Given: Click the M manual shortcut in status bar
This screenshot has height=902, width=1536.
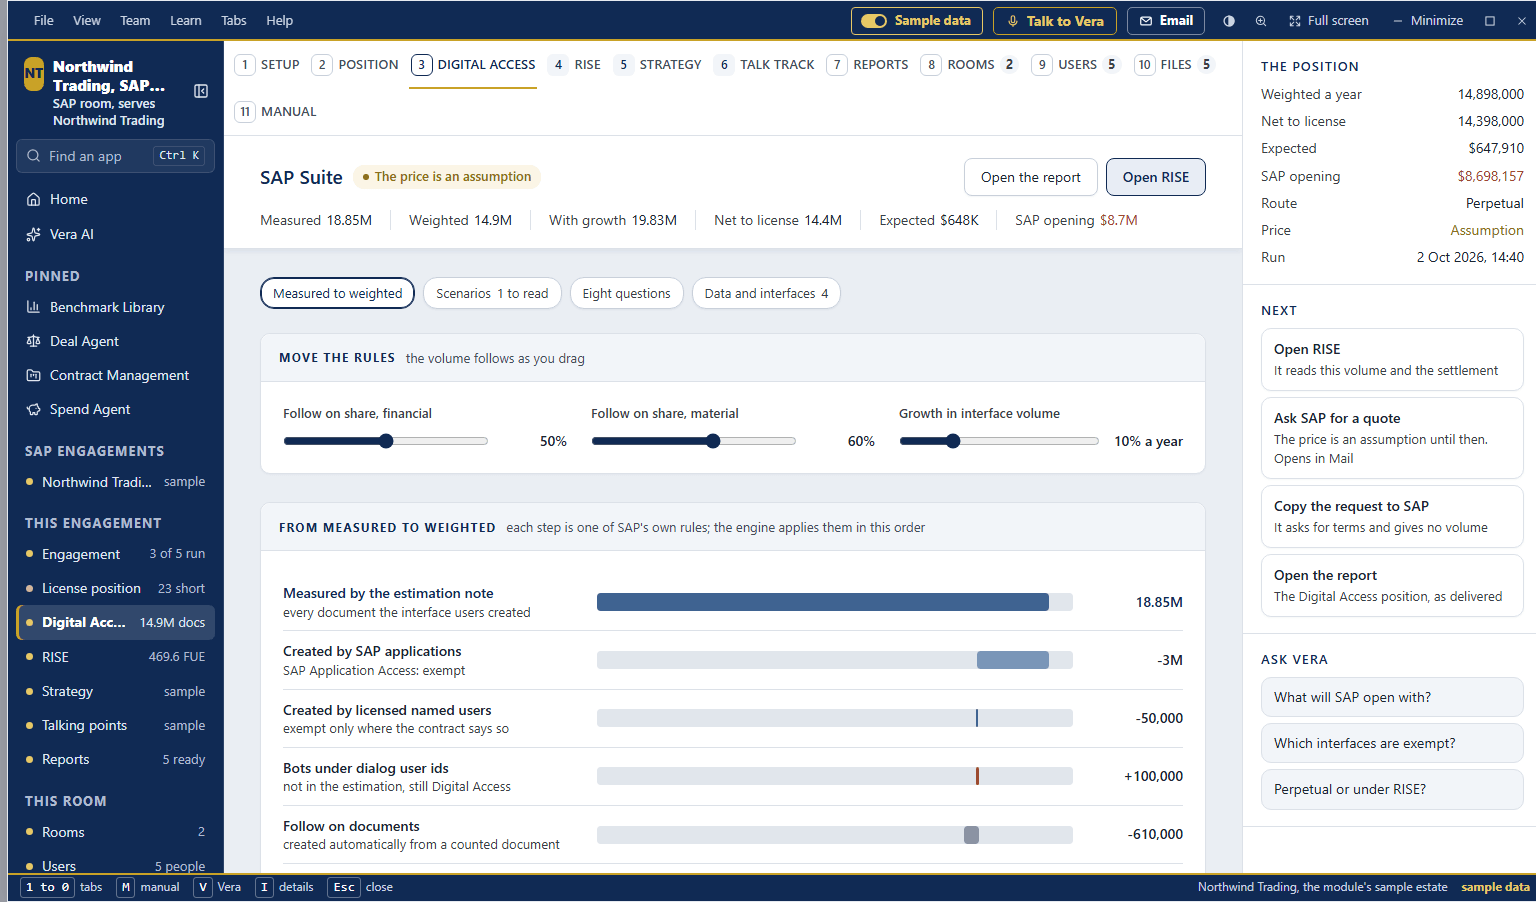Looking at the screenshot, I should tap(149, 887).
